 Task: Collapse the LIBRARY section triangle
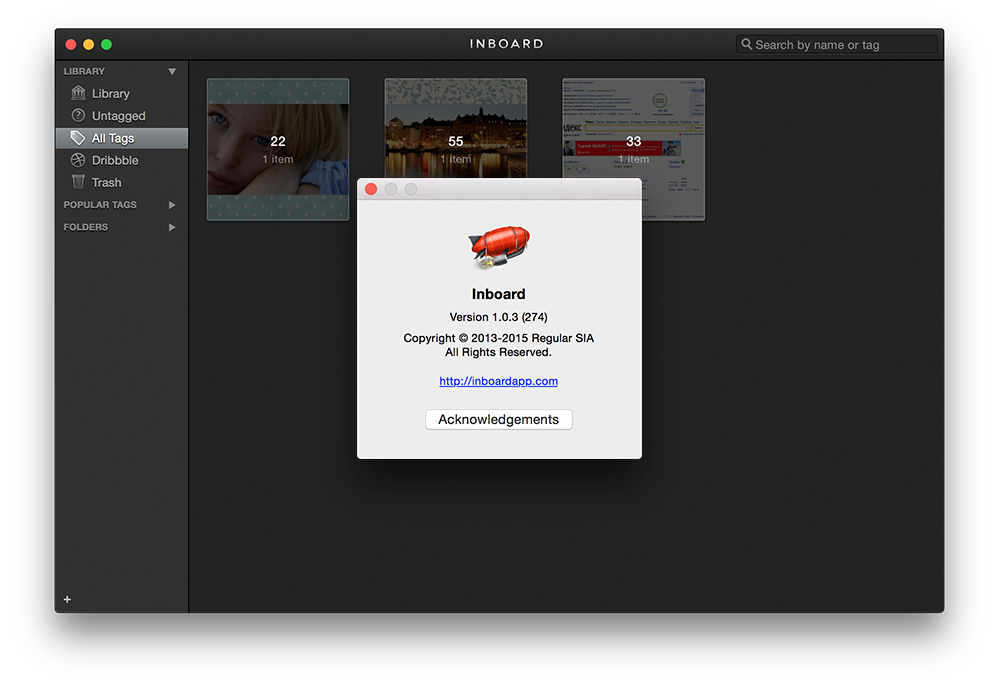(172, 72)
